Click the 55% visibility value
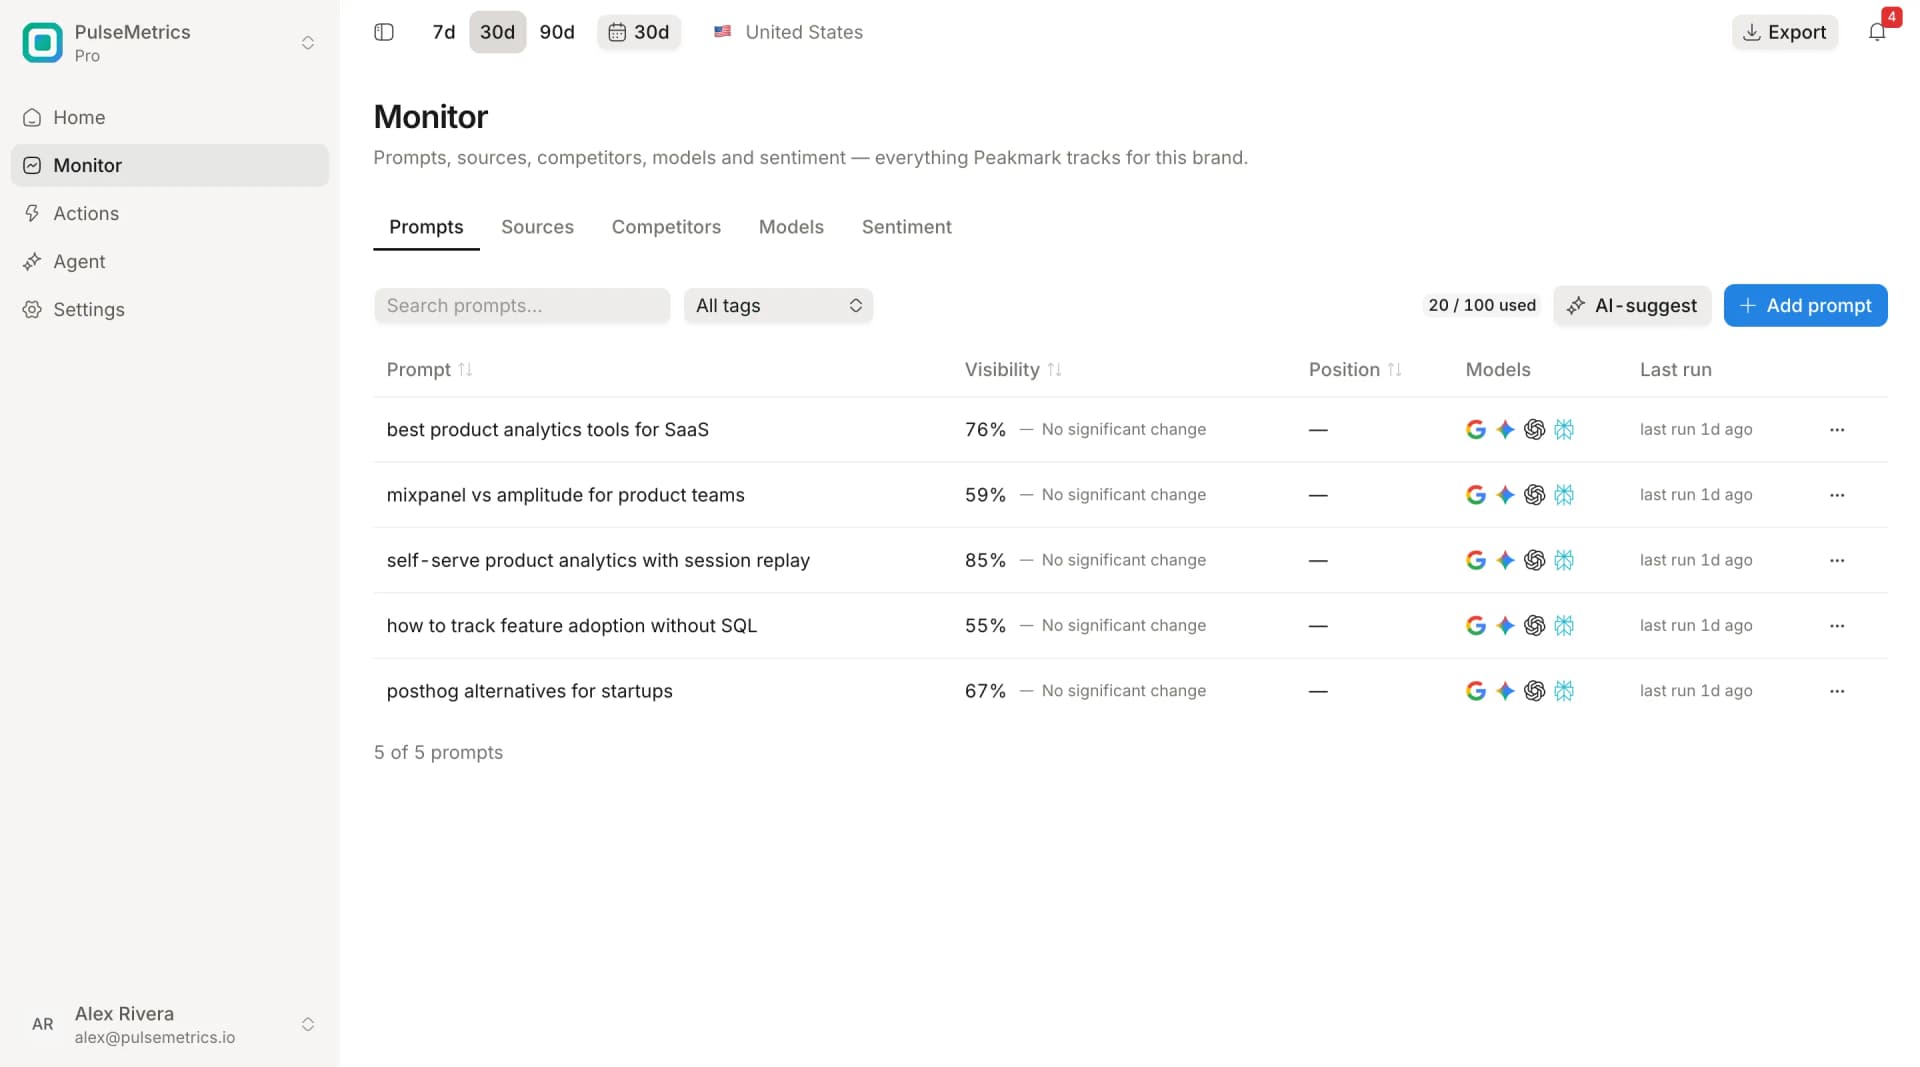 (985, 626)
